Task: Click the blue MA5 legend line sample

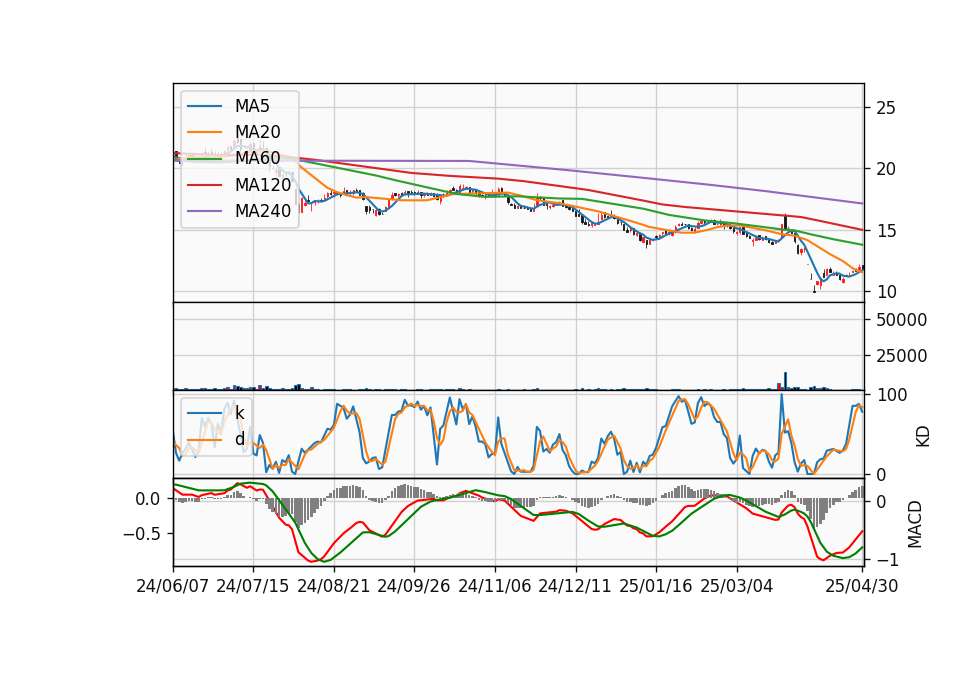Action: pyautogui.click(x=204, y=106)
